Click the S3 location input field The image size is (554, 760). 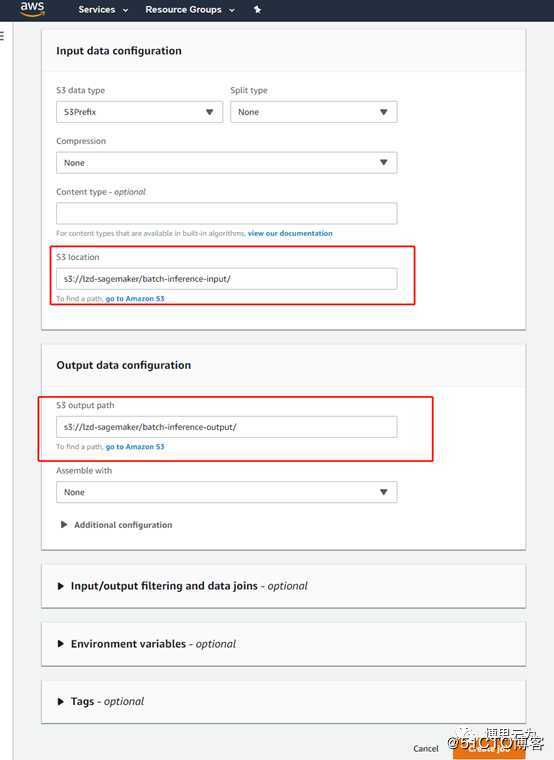point(226,279)
